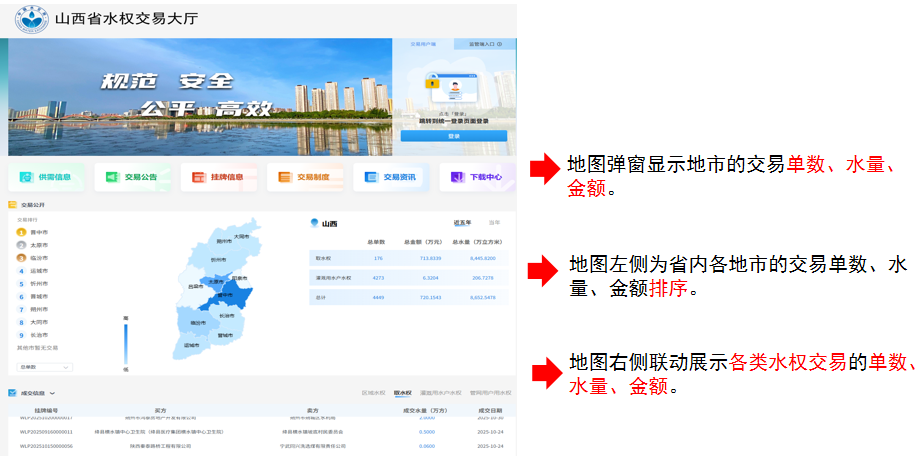Click the 供需信息 icon
This screenshot has height=456, width=921.
26,177
